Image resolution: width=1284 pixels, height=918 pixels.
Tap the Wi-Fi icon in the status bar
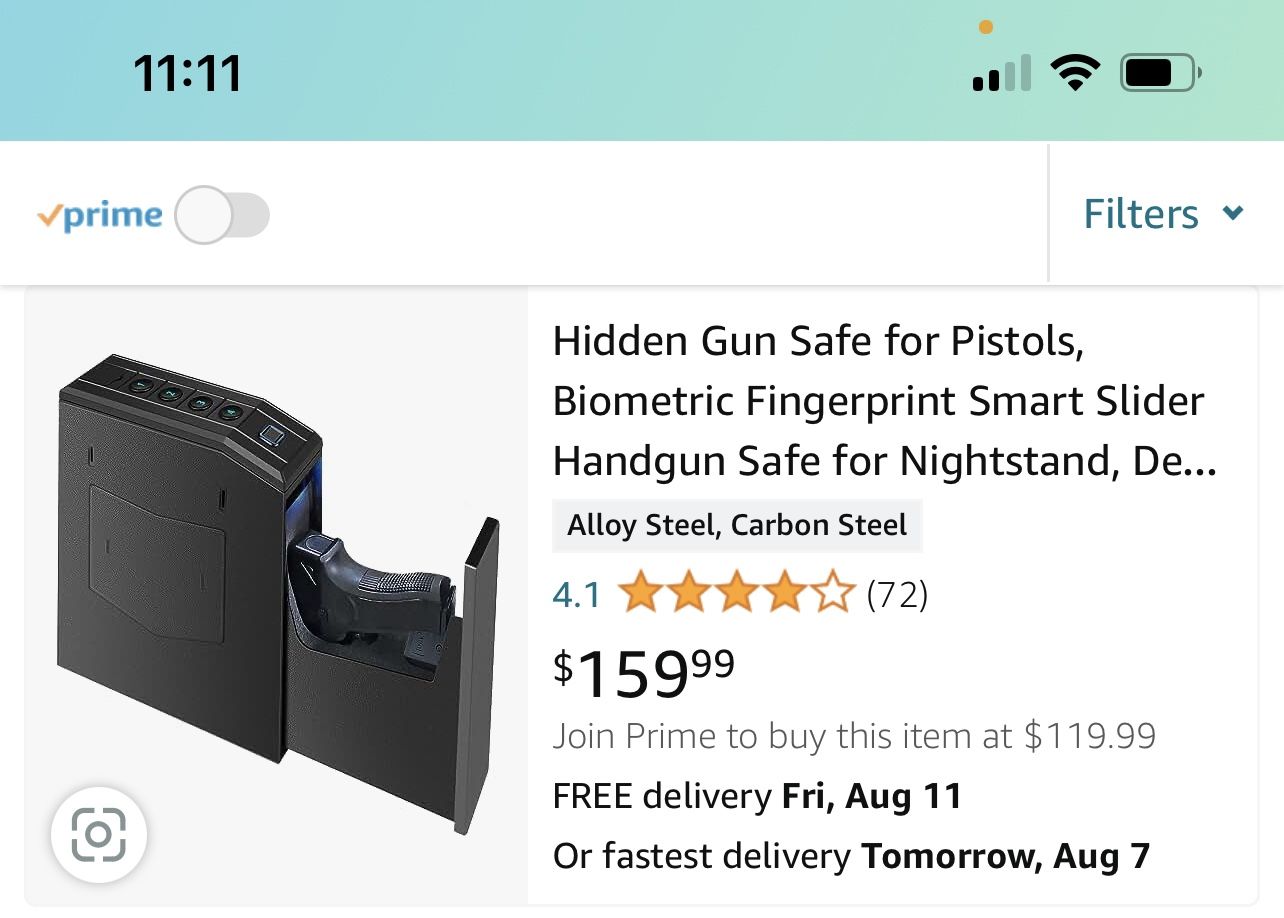click(x=1074, y=71)
